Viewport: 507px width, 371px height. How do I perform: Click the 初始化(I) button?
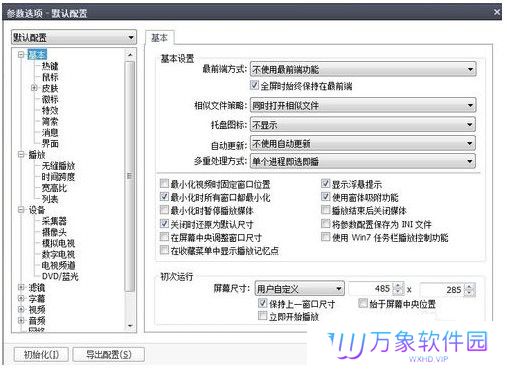[x=41, y=354]
